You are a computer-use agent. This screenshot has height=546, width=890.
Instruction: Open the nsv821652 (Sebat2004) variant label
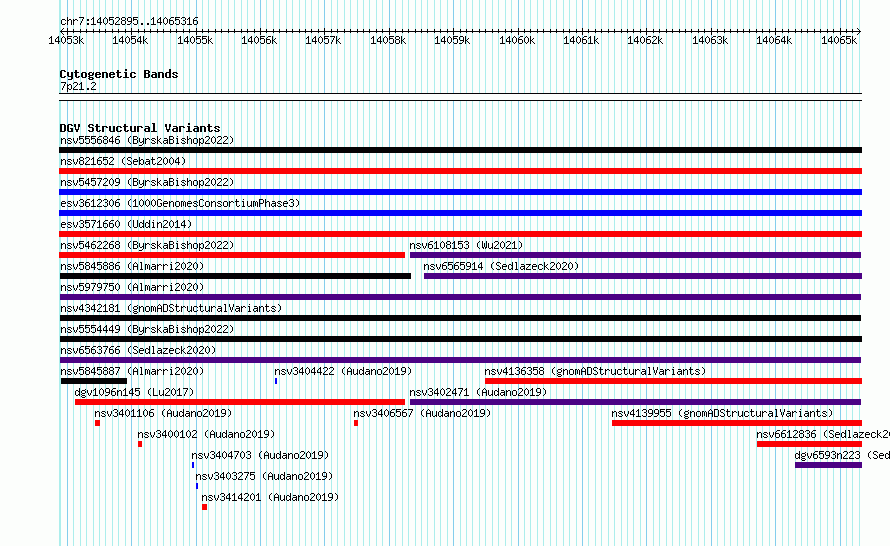(x=123, y=161)
